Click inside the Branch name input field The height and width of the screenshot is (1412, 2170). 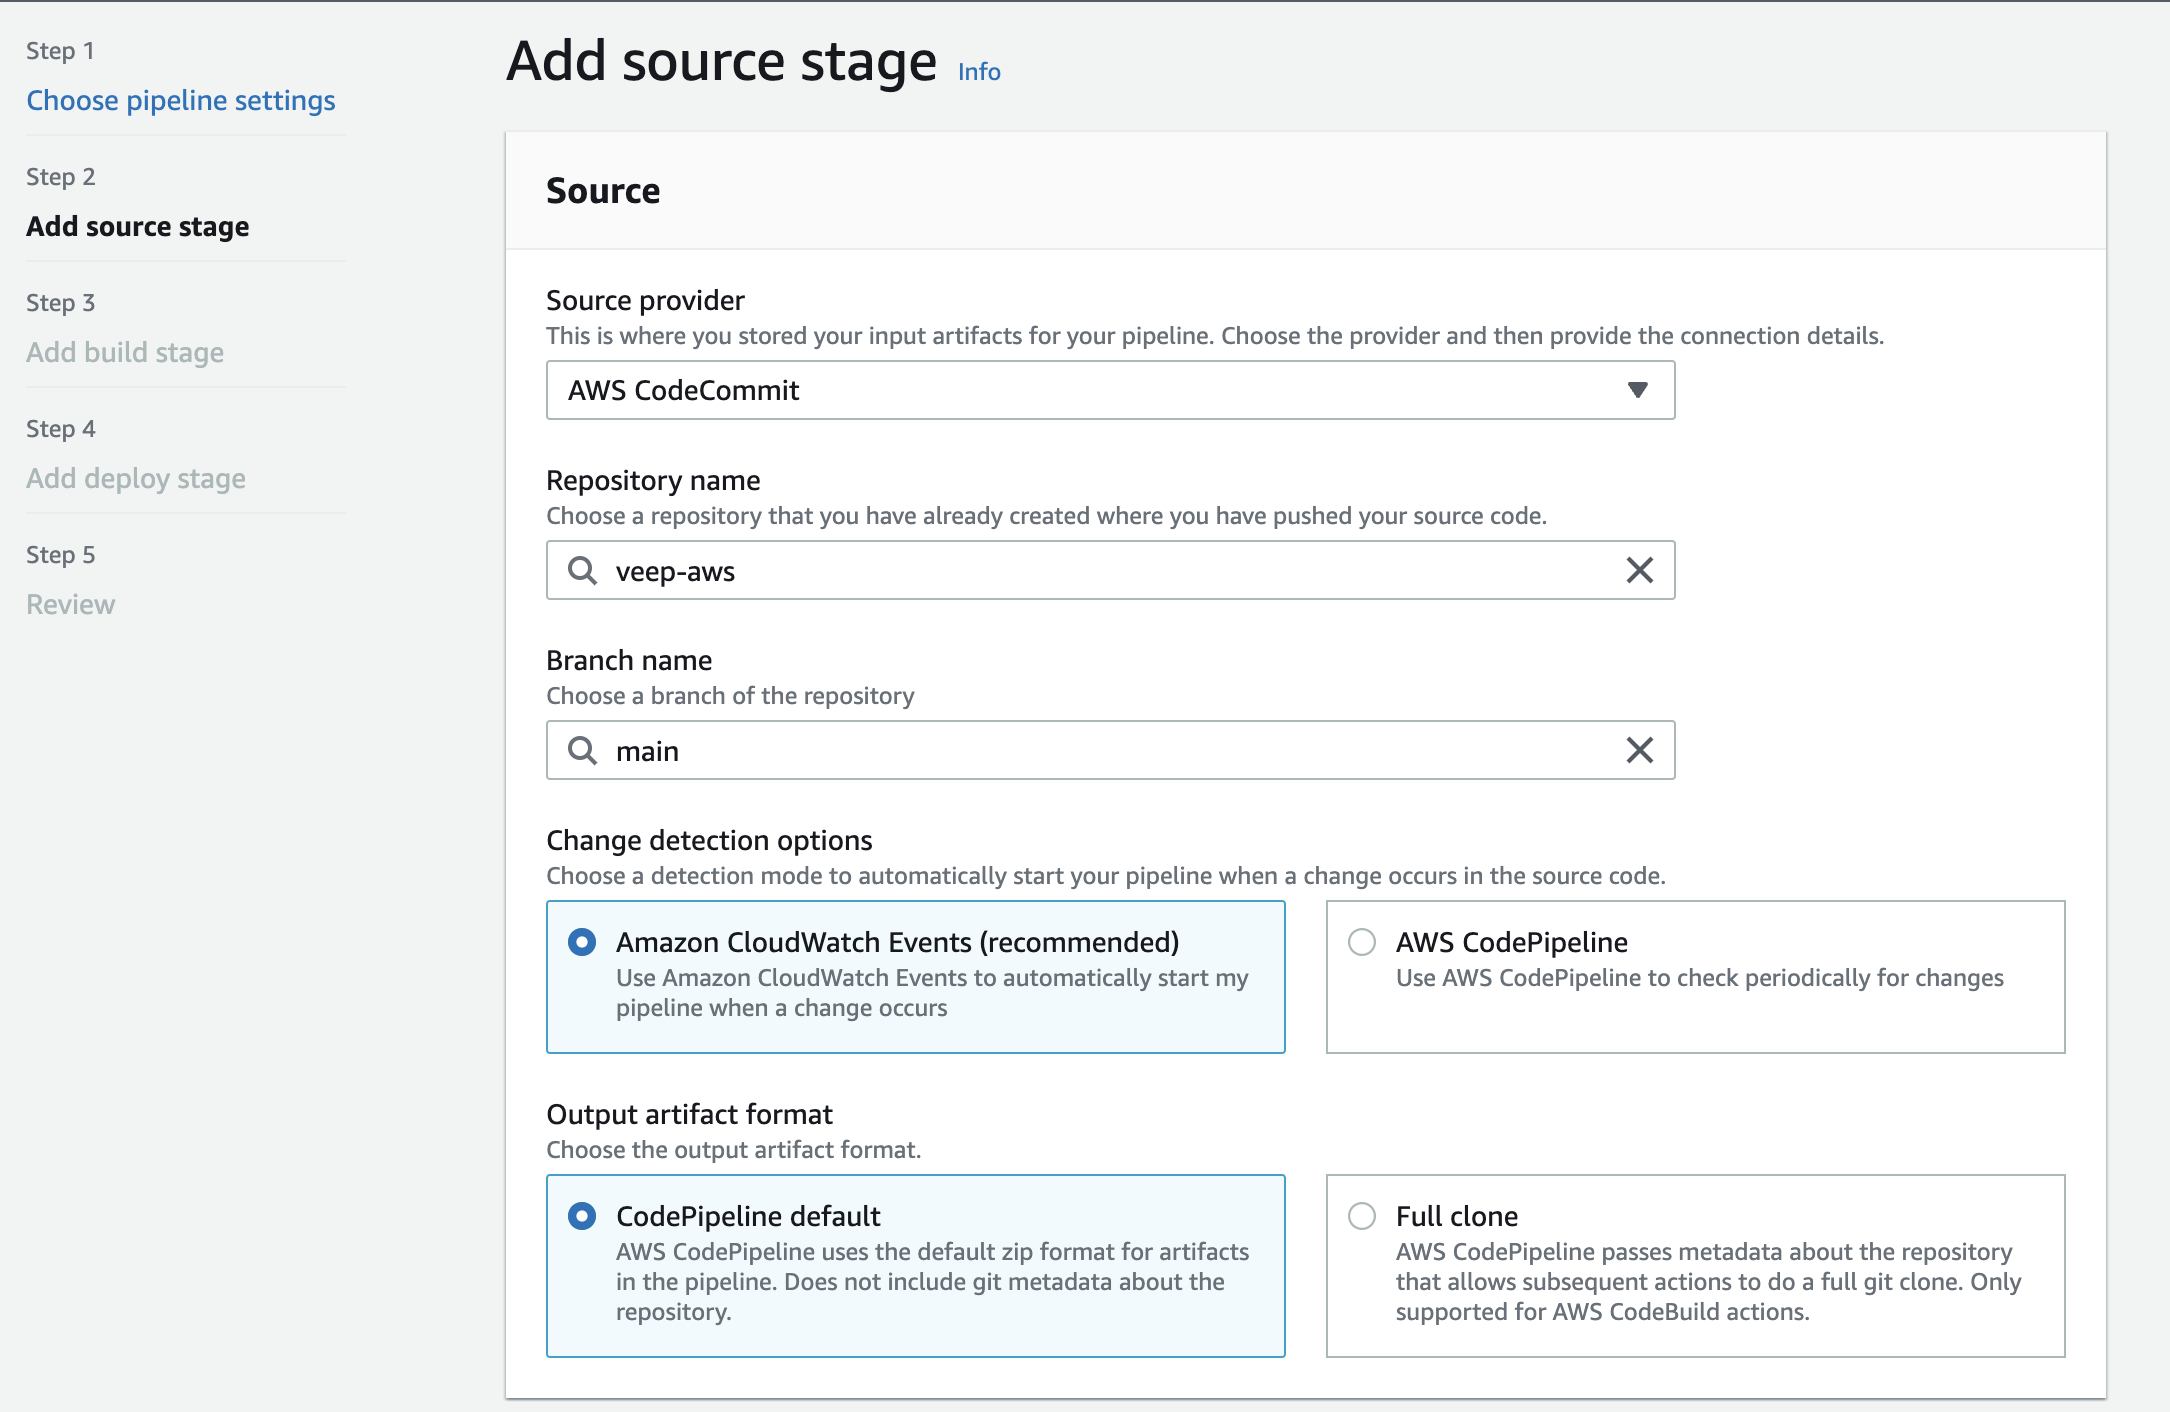point(1000,750)
